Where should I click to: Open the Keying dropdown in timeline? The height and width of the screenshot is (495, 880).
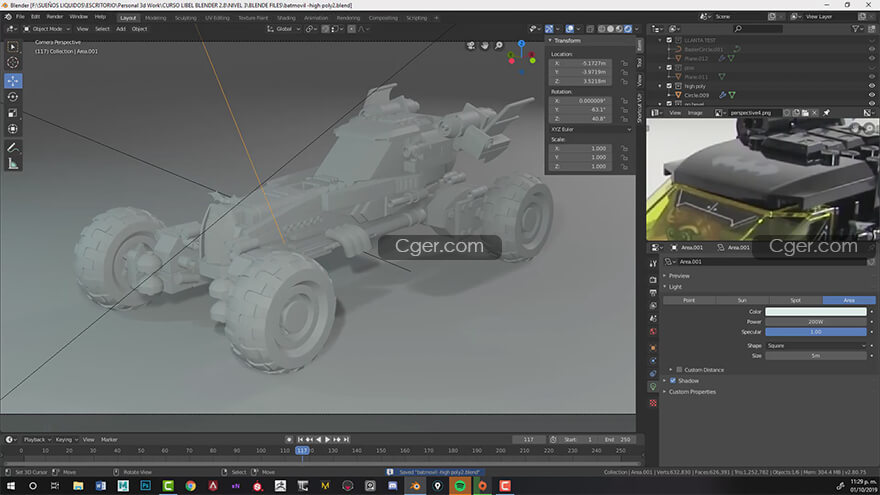(66, 439)
